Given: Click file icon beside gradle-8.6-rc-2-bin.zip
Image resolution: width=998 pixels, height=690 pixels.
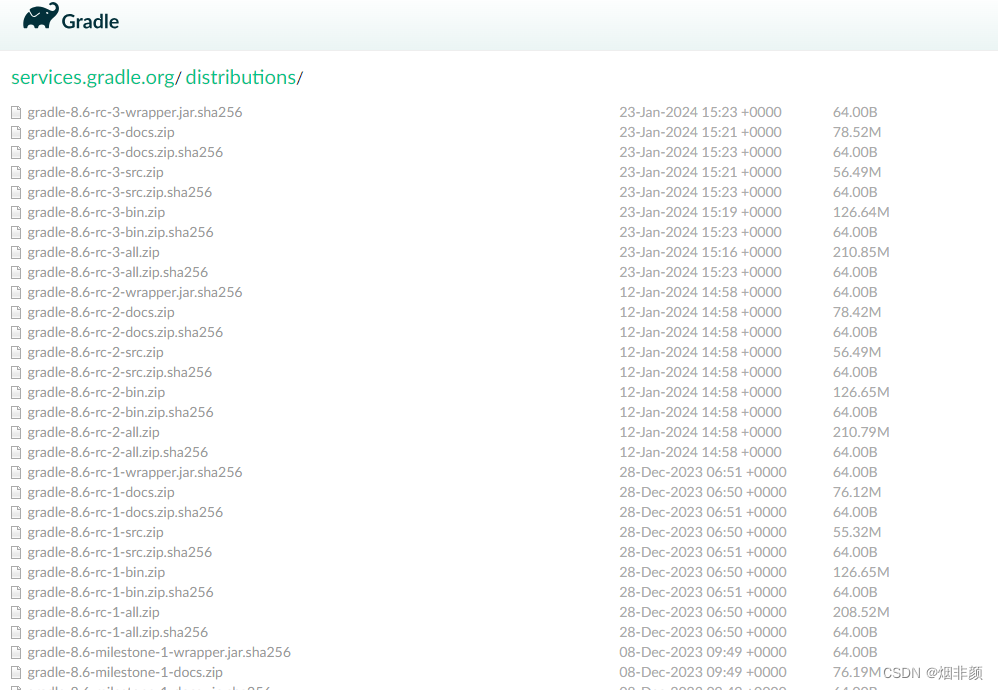Looking at the screenshot, I should (x=17, y=393).
